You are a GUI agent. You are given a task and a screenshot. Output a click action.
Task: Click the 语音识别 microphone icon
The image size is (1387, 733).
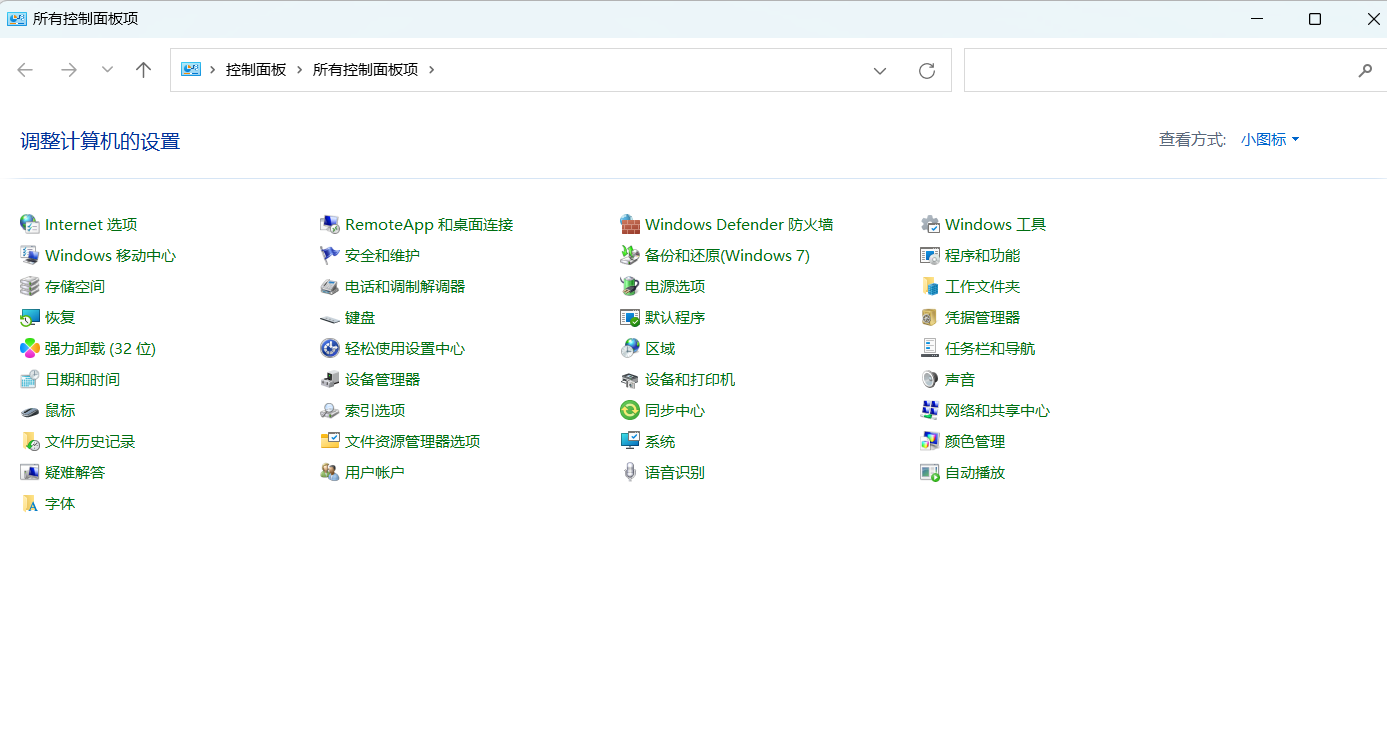(x=629, y=472)
